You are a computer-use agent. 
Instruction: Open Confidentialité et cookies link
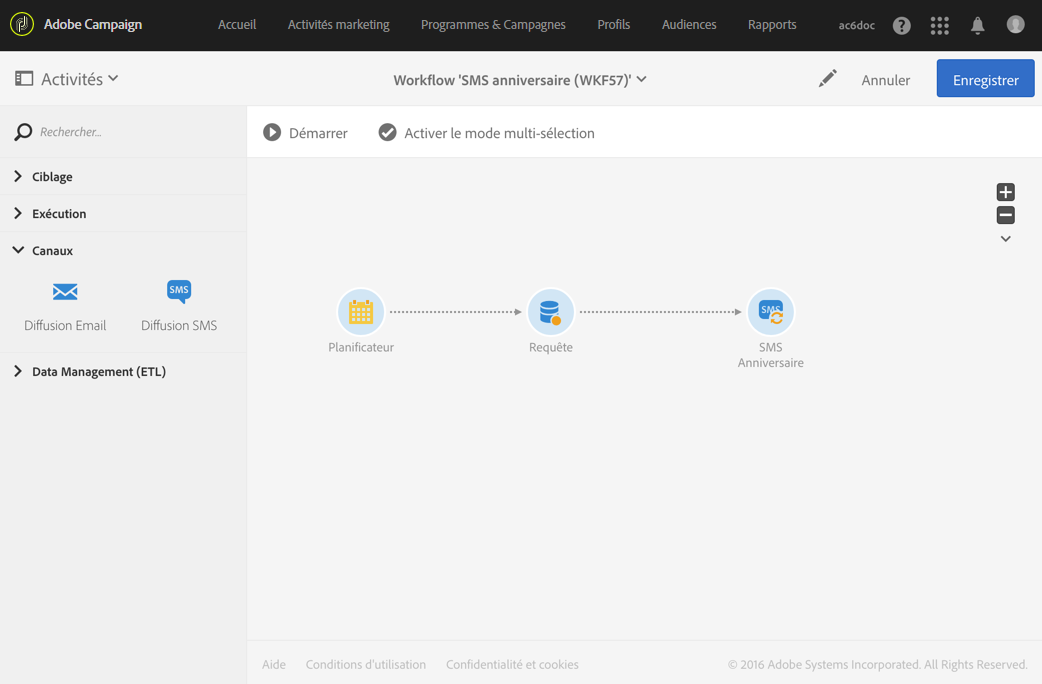click(x=512, y=664)
